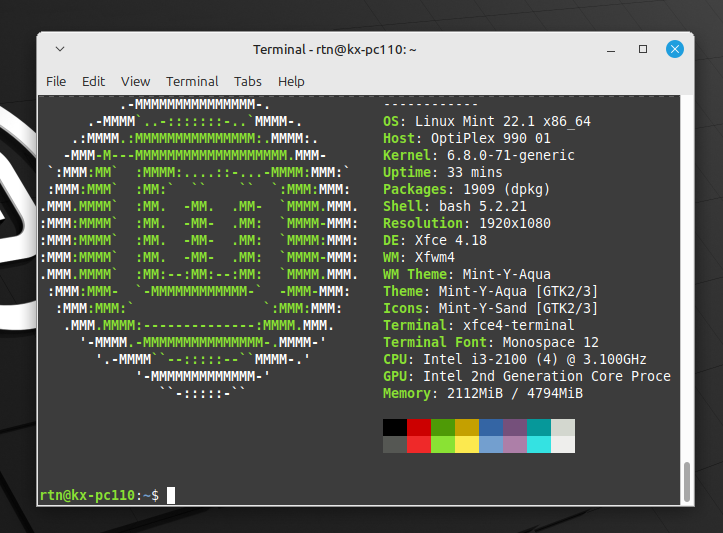Open the Tabs menu
This screenshot has height=533, width=723.
tap(248, 81)
